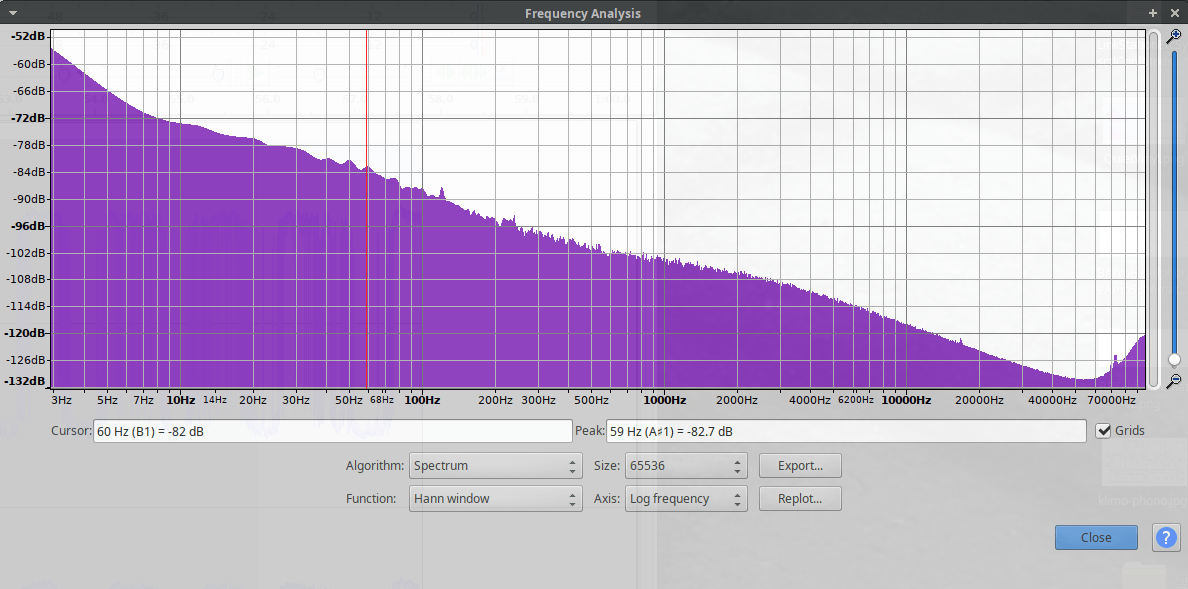Click the -132dB label at axis bottom
Image resolution: width=1188 pixels, height=589 pixels.
(25, 381)
